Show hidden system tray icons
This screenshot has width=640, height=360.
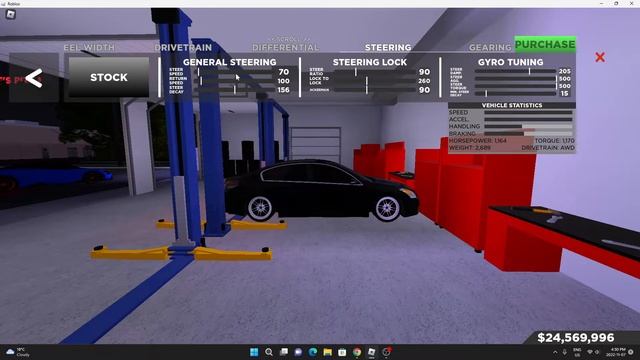click(x=555, y=352)
